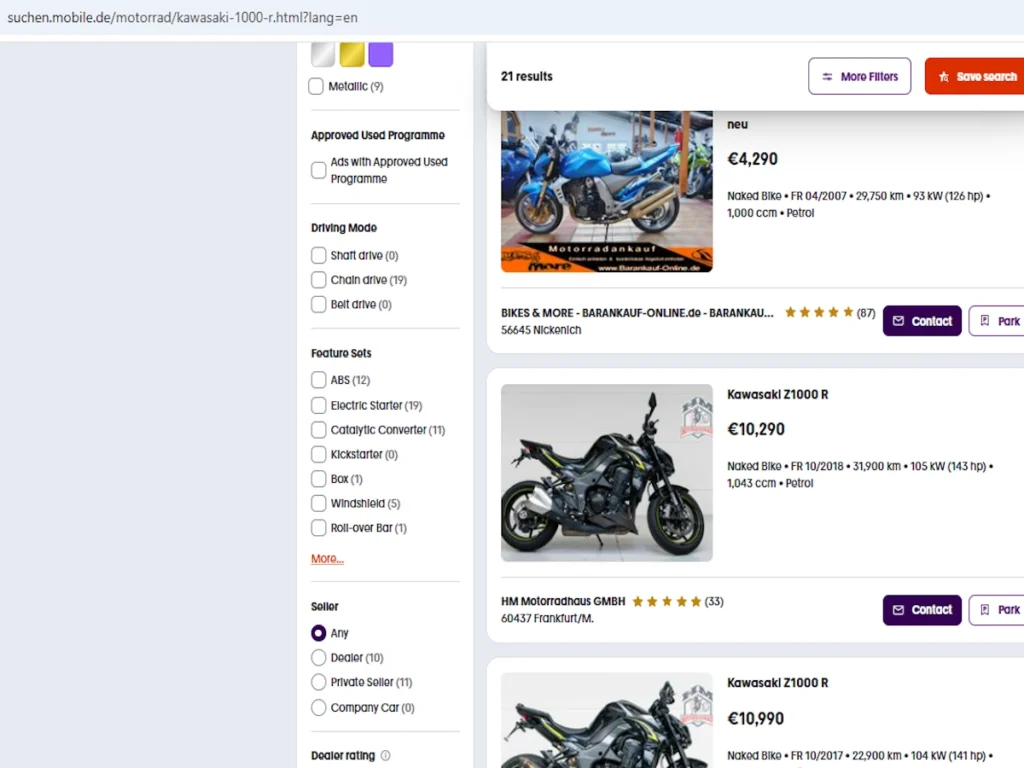1024x768 pixels.
Task: Tick the Kickstarter checkbox
Action: tap(319, 454)
